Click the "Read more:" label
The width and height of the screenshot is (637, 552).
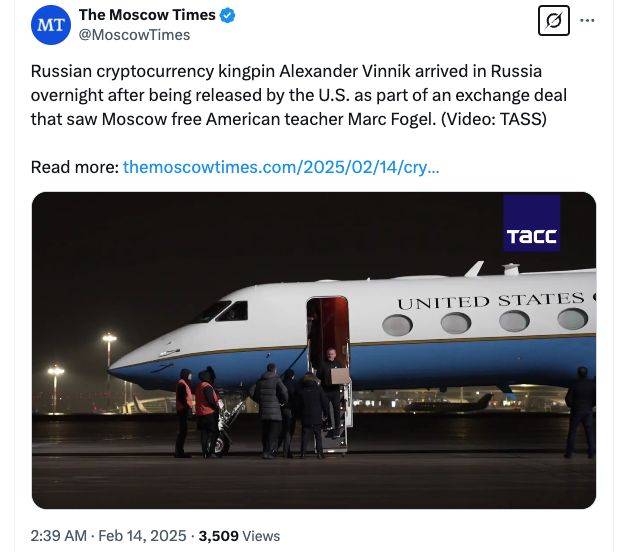pos(74,167)
